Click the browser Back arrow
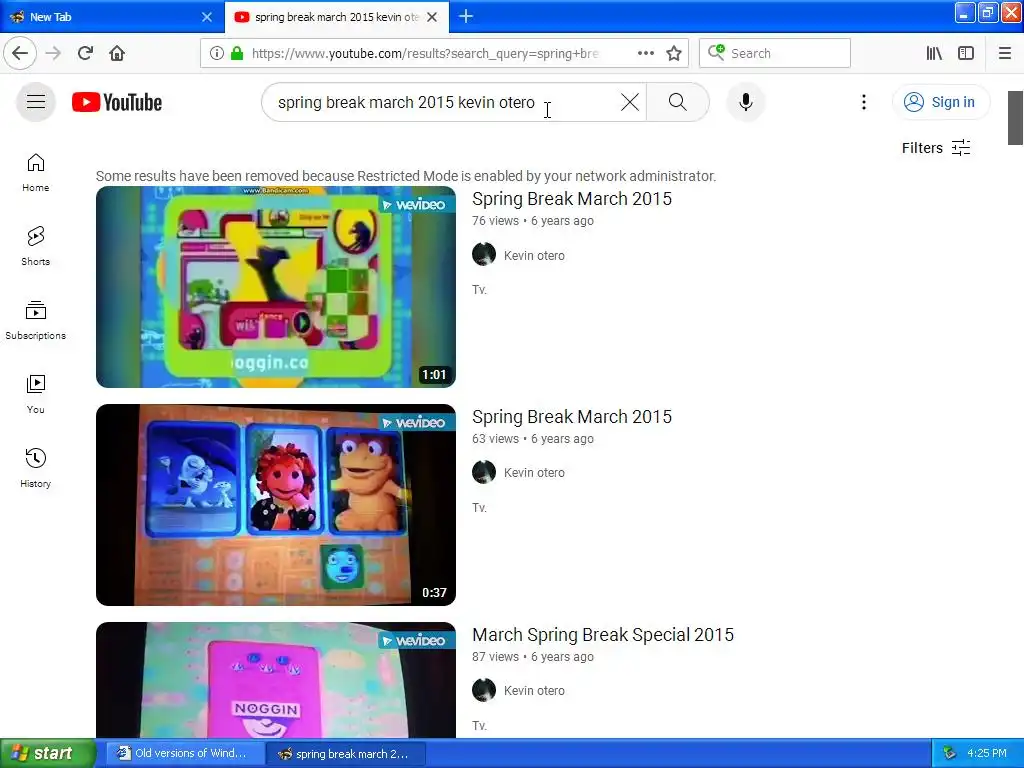Screen dimensions: 1024x768 [x=20, y=53]
